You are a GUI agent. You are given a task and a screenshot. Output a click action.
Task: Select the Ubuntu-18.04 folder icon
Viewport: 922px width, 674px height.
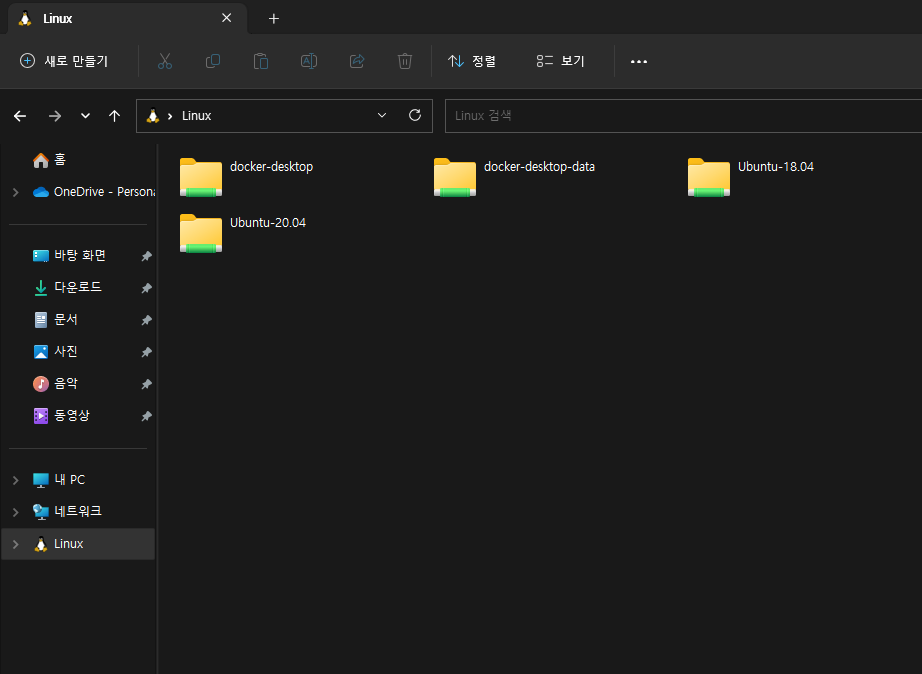coord(709,177)
